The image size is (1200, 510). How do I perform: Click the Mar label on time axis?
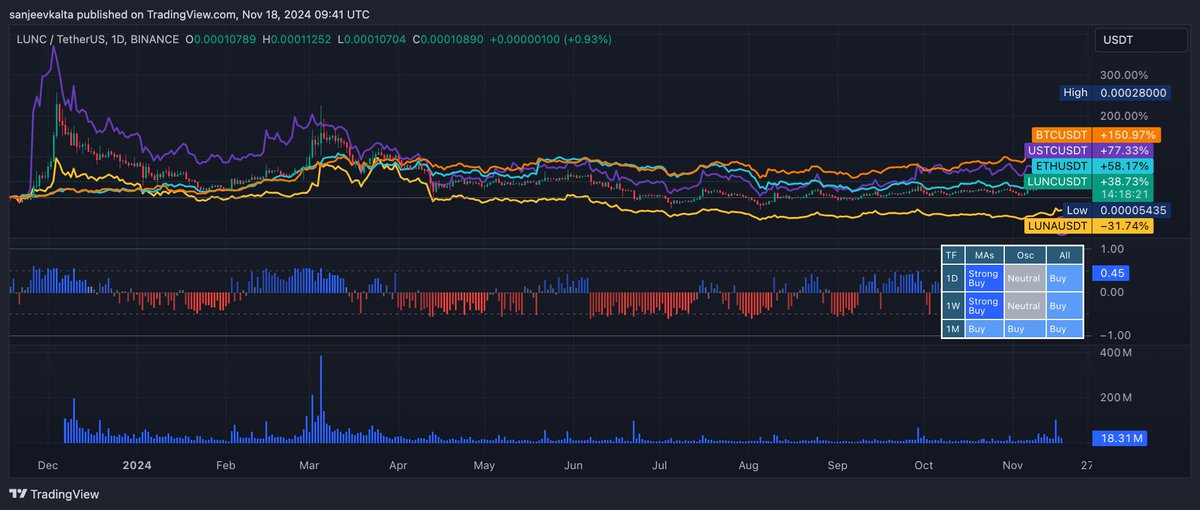[x=309, y=465]
